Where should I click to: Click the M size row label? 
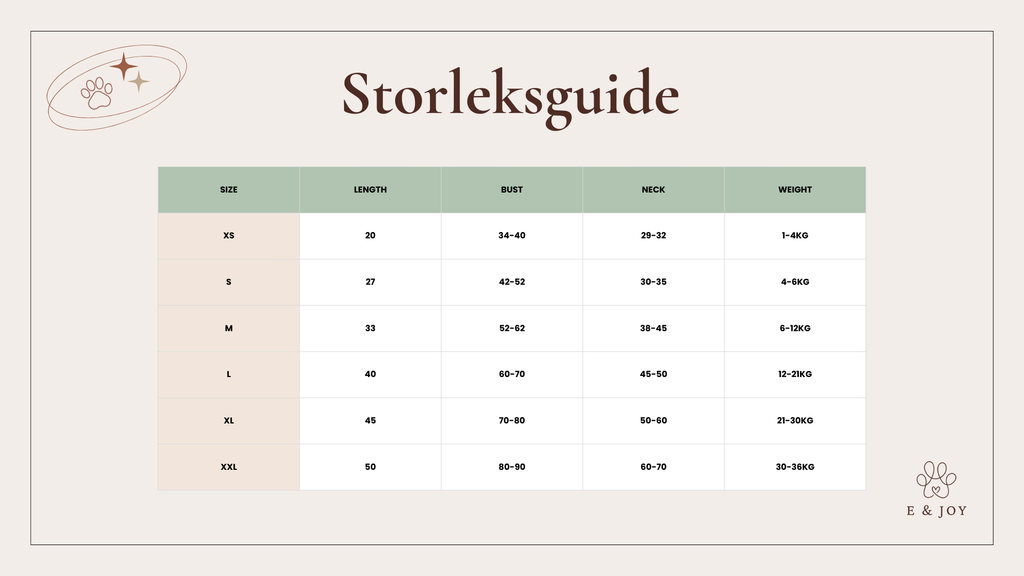click(x=229, y=328)
